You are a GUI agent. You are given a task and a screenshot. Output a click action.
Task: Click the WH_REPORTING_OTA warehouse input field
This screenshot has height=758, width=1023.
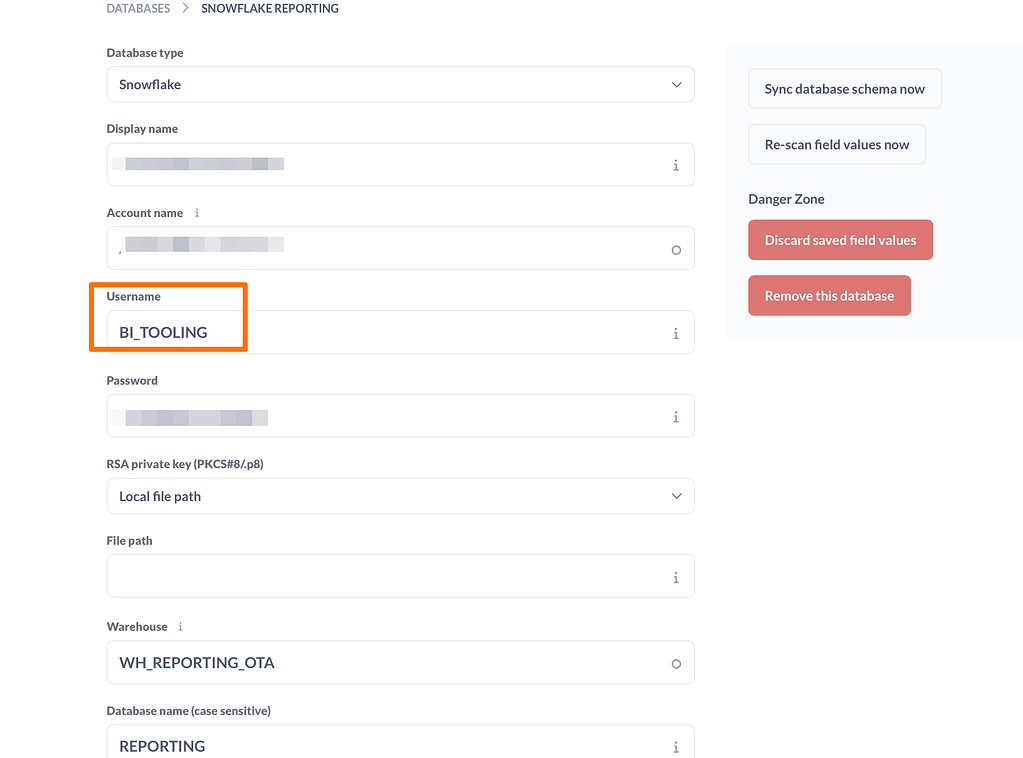coord(401,662)
